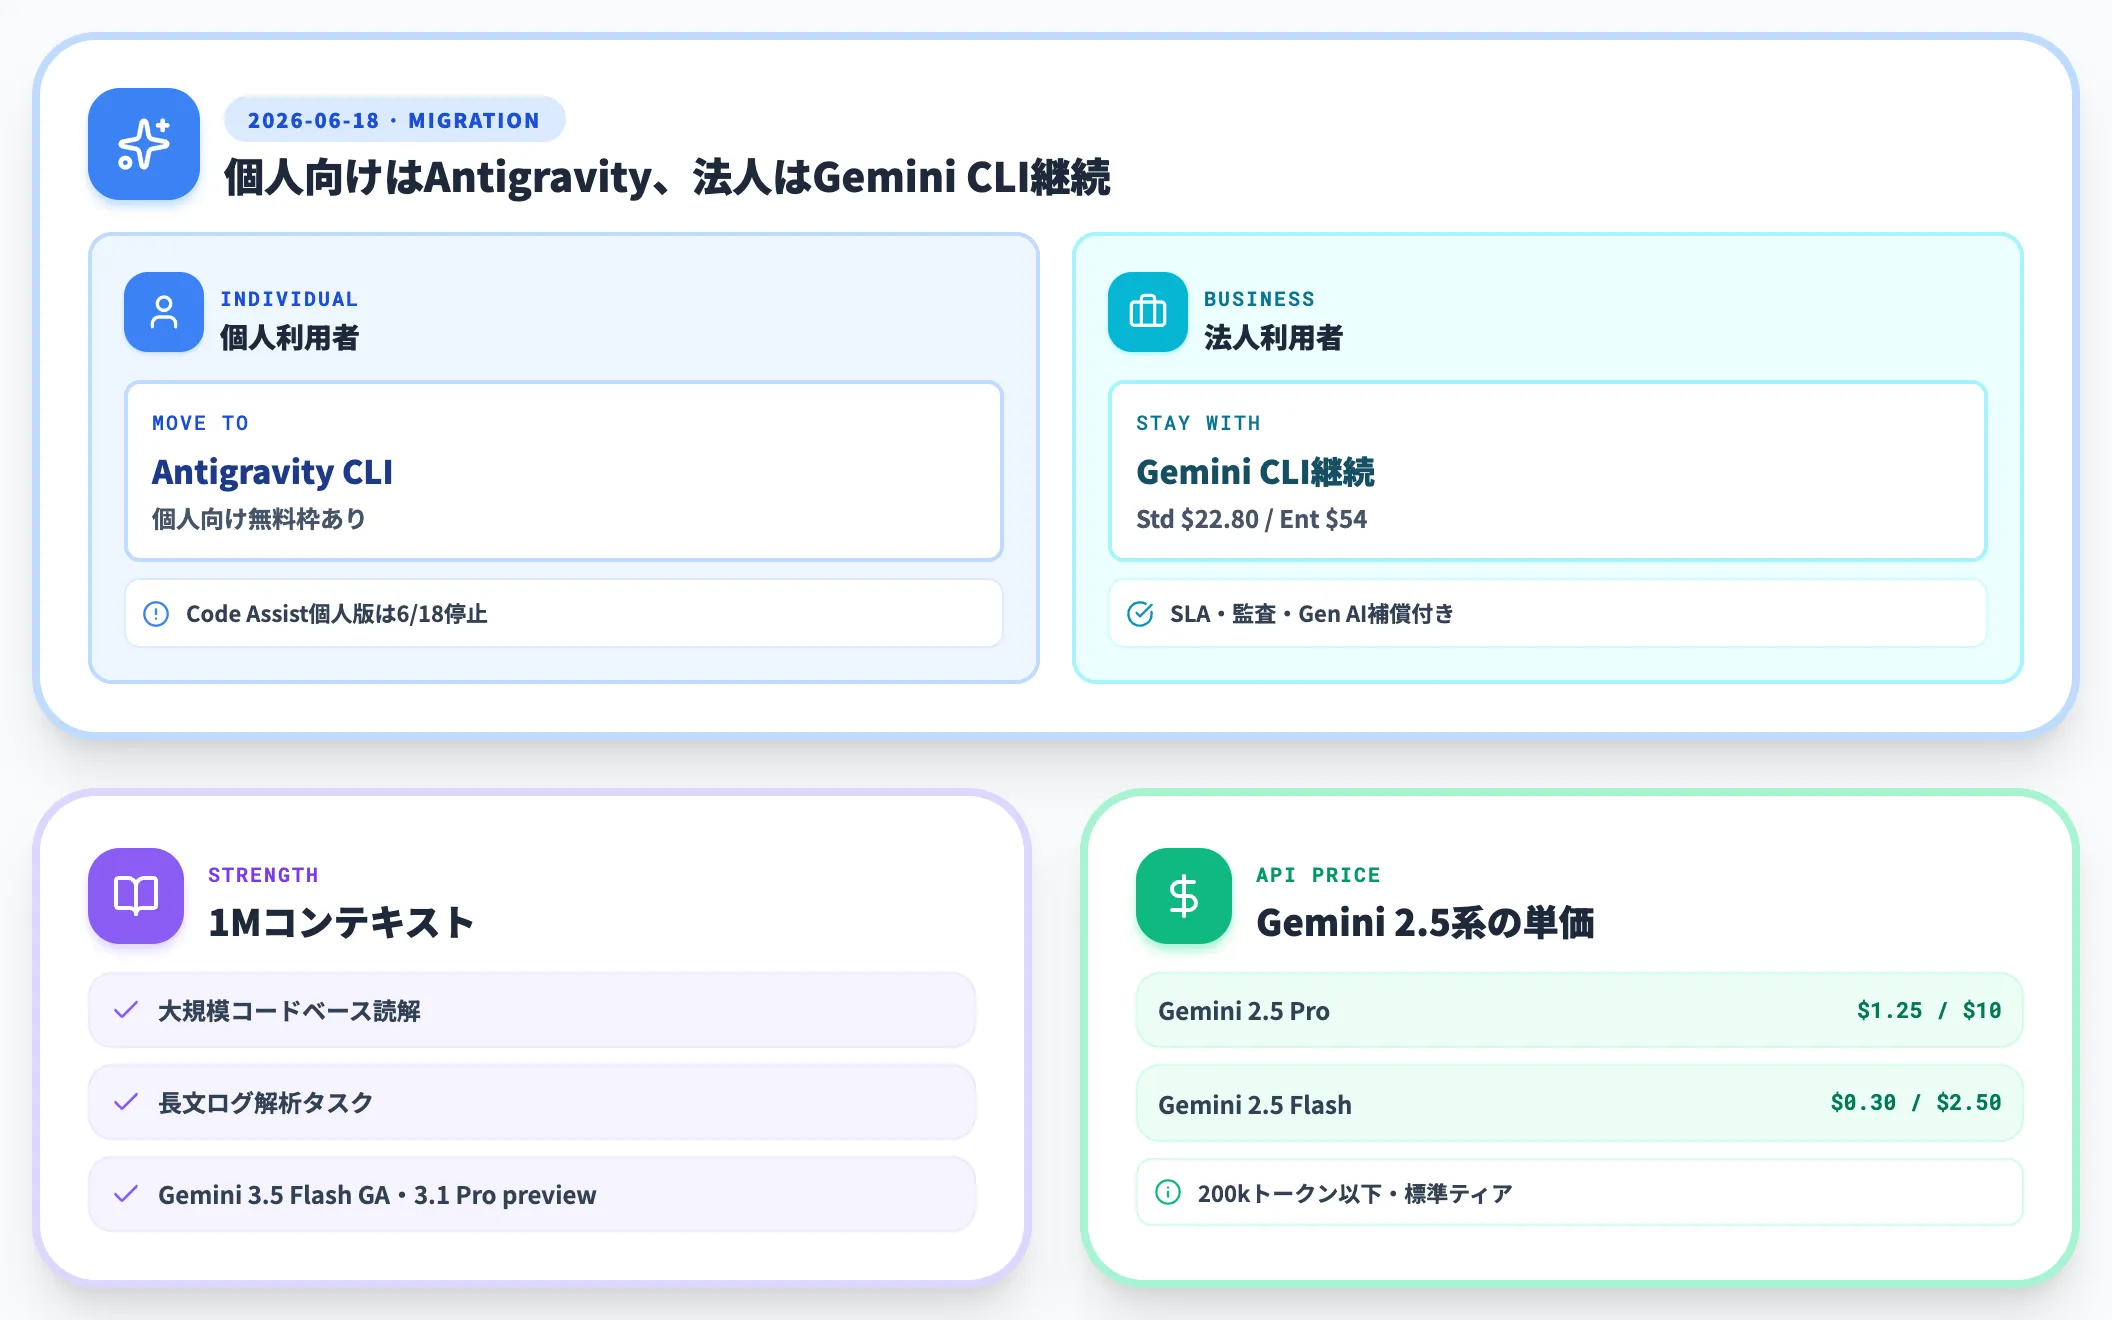This screenshot has height=1320, width=2112.
Task: Click the person icon for 個人利用者
Action: tap(164, 312)
